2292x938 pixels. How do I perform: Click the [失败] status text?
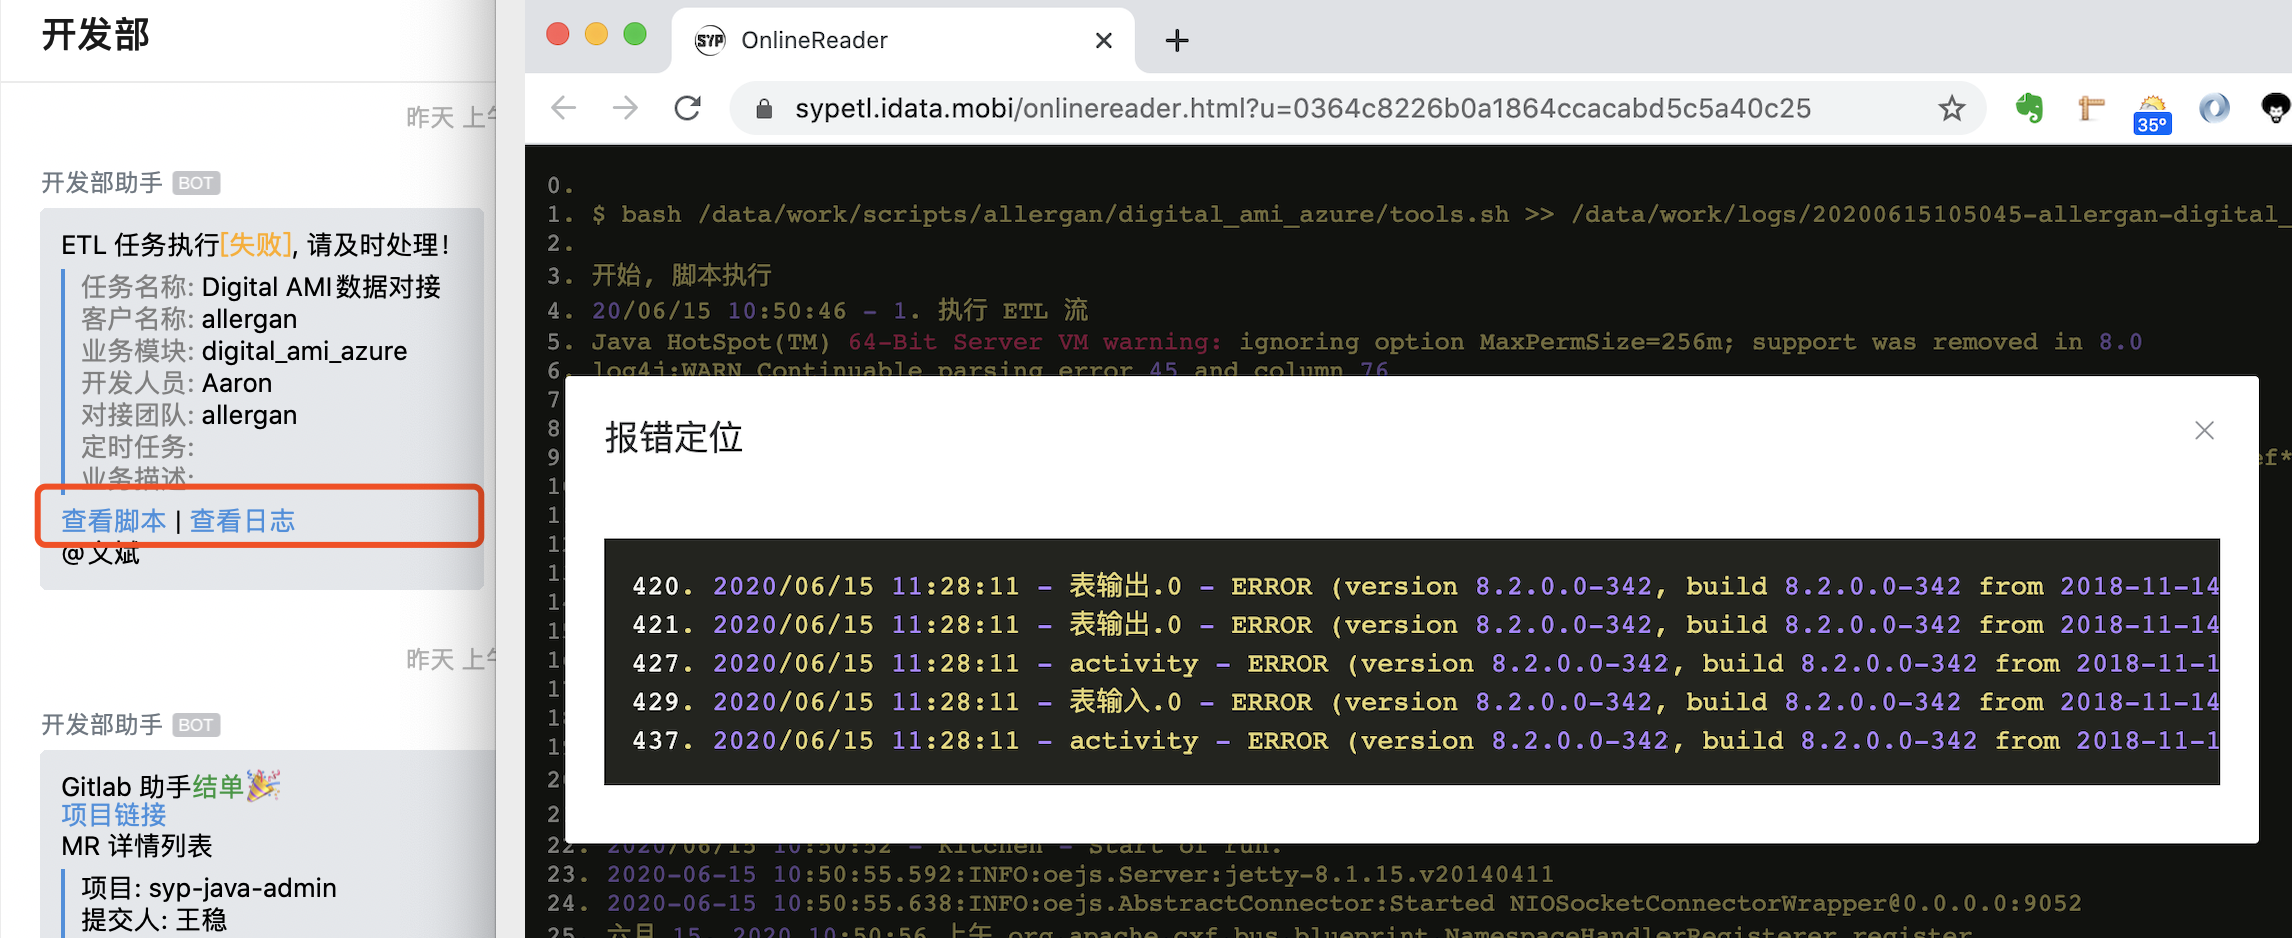click(256, 244)
